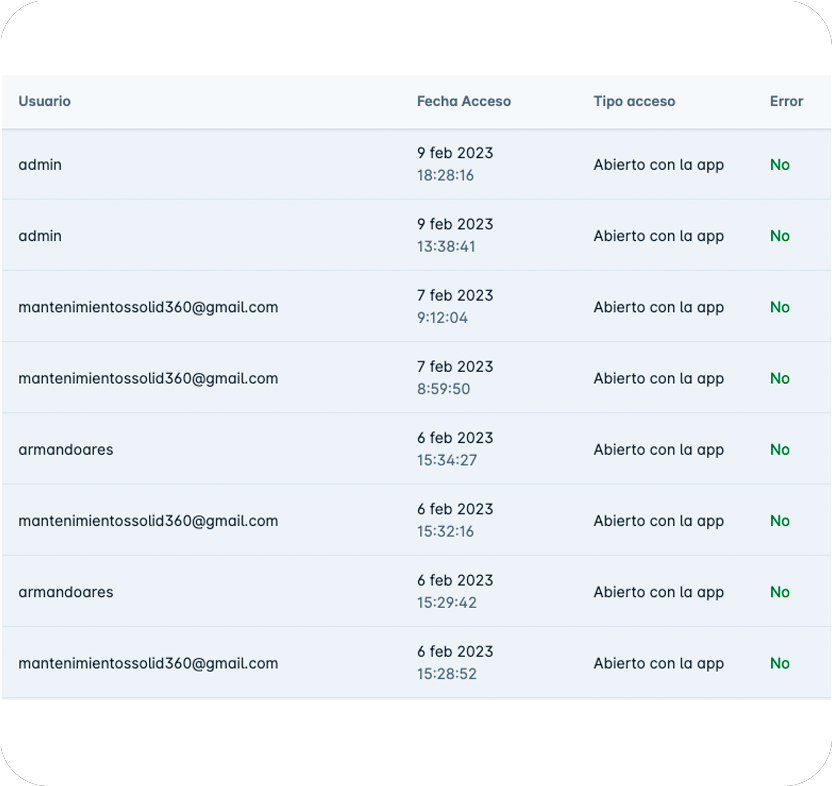Select the armandoares user in the 15:34:27 row
This screenshot has height=786, width=832.
(x=66, y=450)
